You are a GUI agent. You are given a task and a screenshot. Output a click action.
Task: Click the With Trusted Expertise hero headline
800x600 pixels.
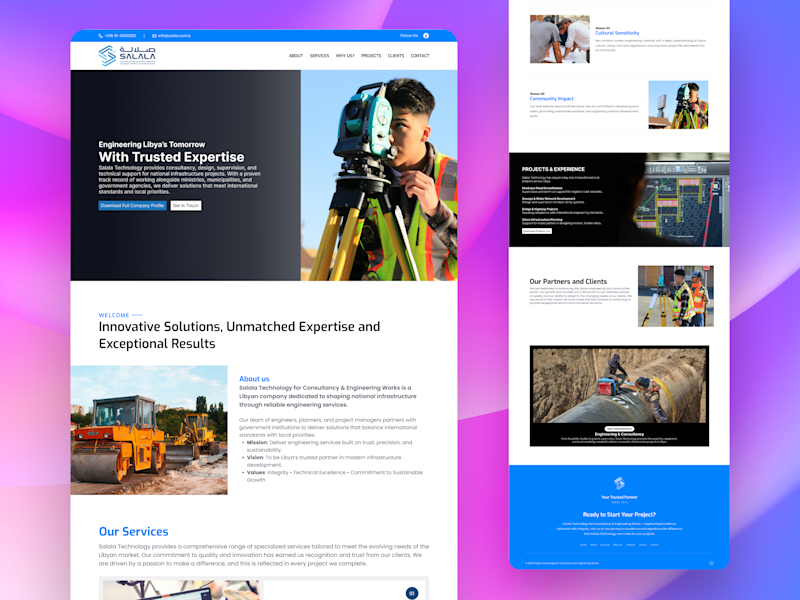(171, 157)
